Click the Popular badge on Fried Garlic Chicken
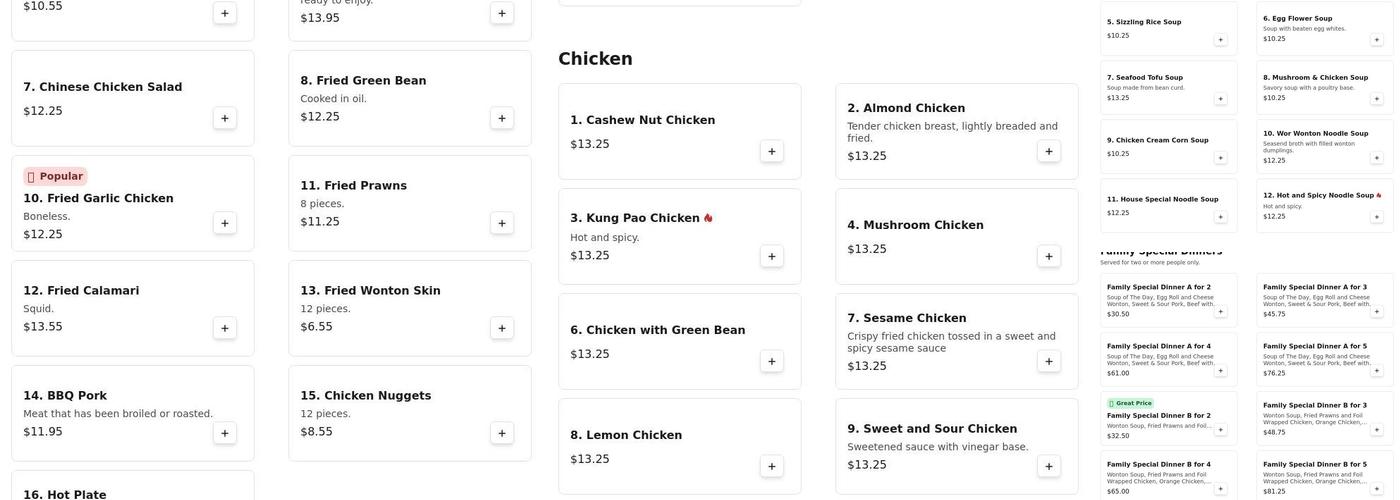Image resolution: width=1400 pixels, height=500 pixels. 55,177
